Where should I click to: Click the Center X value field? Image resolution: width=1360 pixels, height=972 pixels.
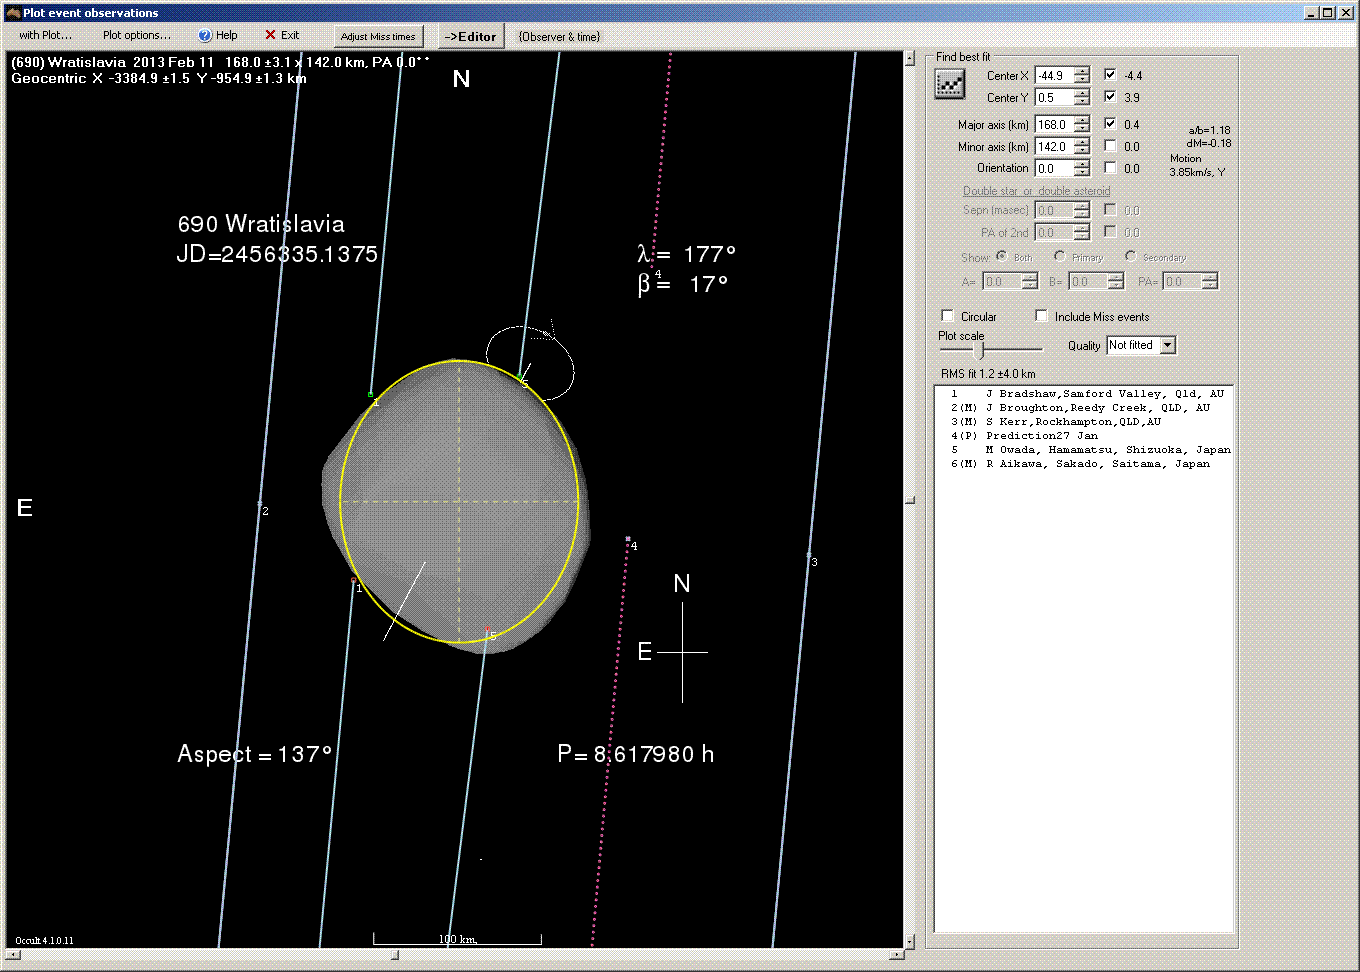1054,75
